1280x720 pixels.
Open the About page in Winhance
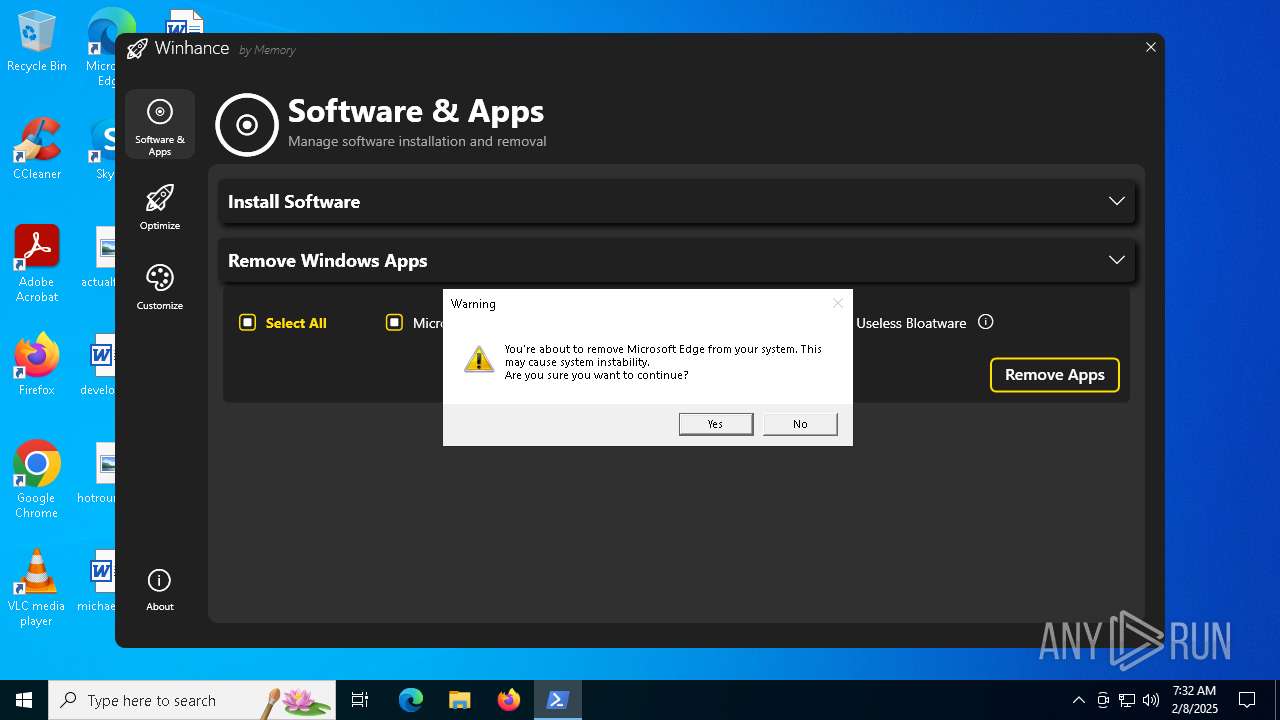pos(160,589)
